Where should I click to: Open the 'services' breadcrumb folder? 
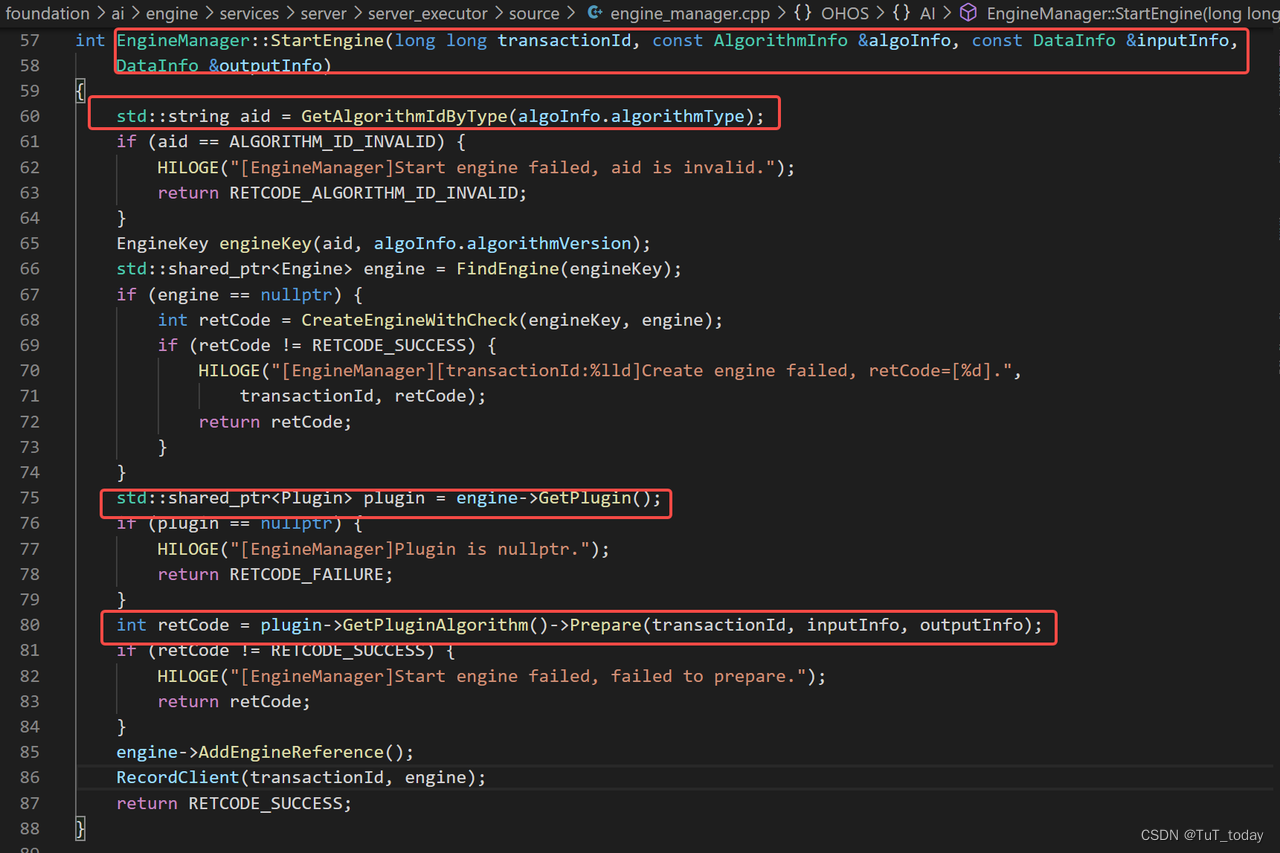(250, 13)
